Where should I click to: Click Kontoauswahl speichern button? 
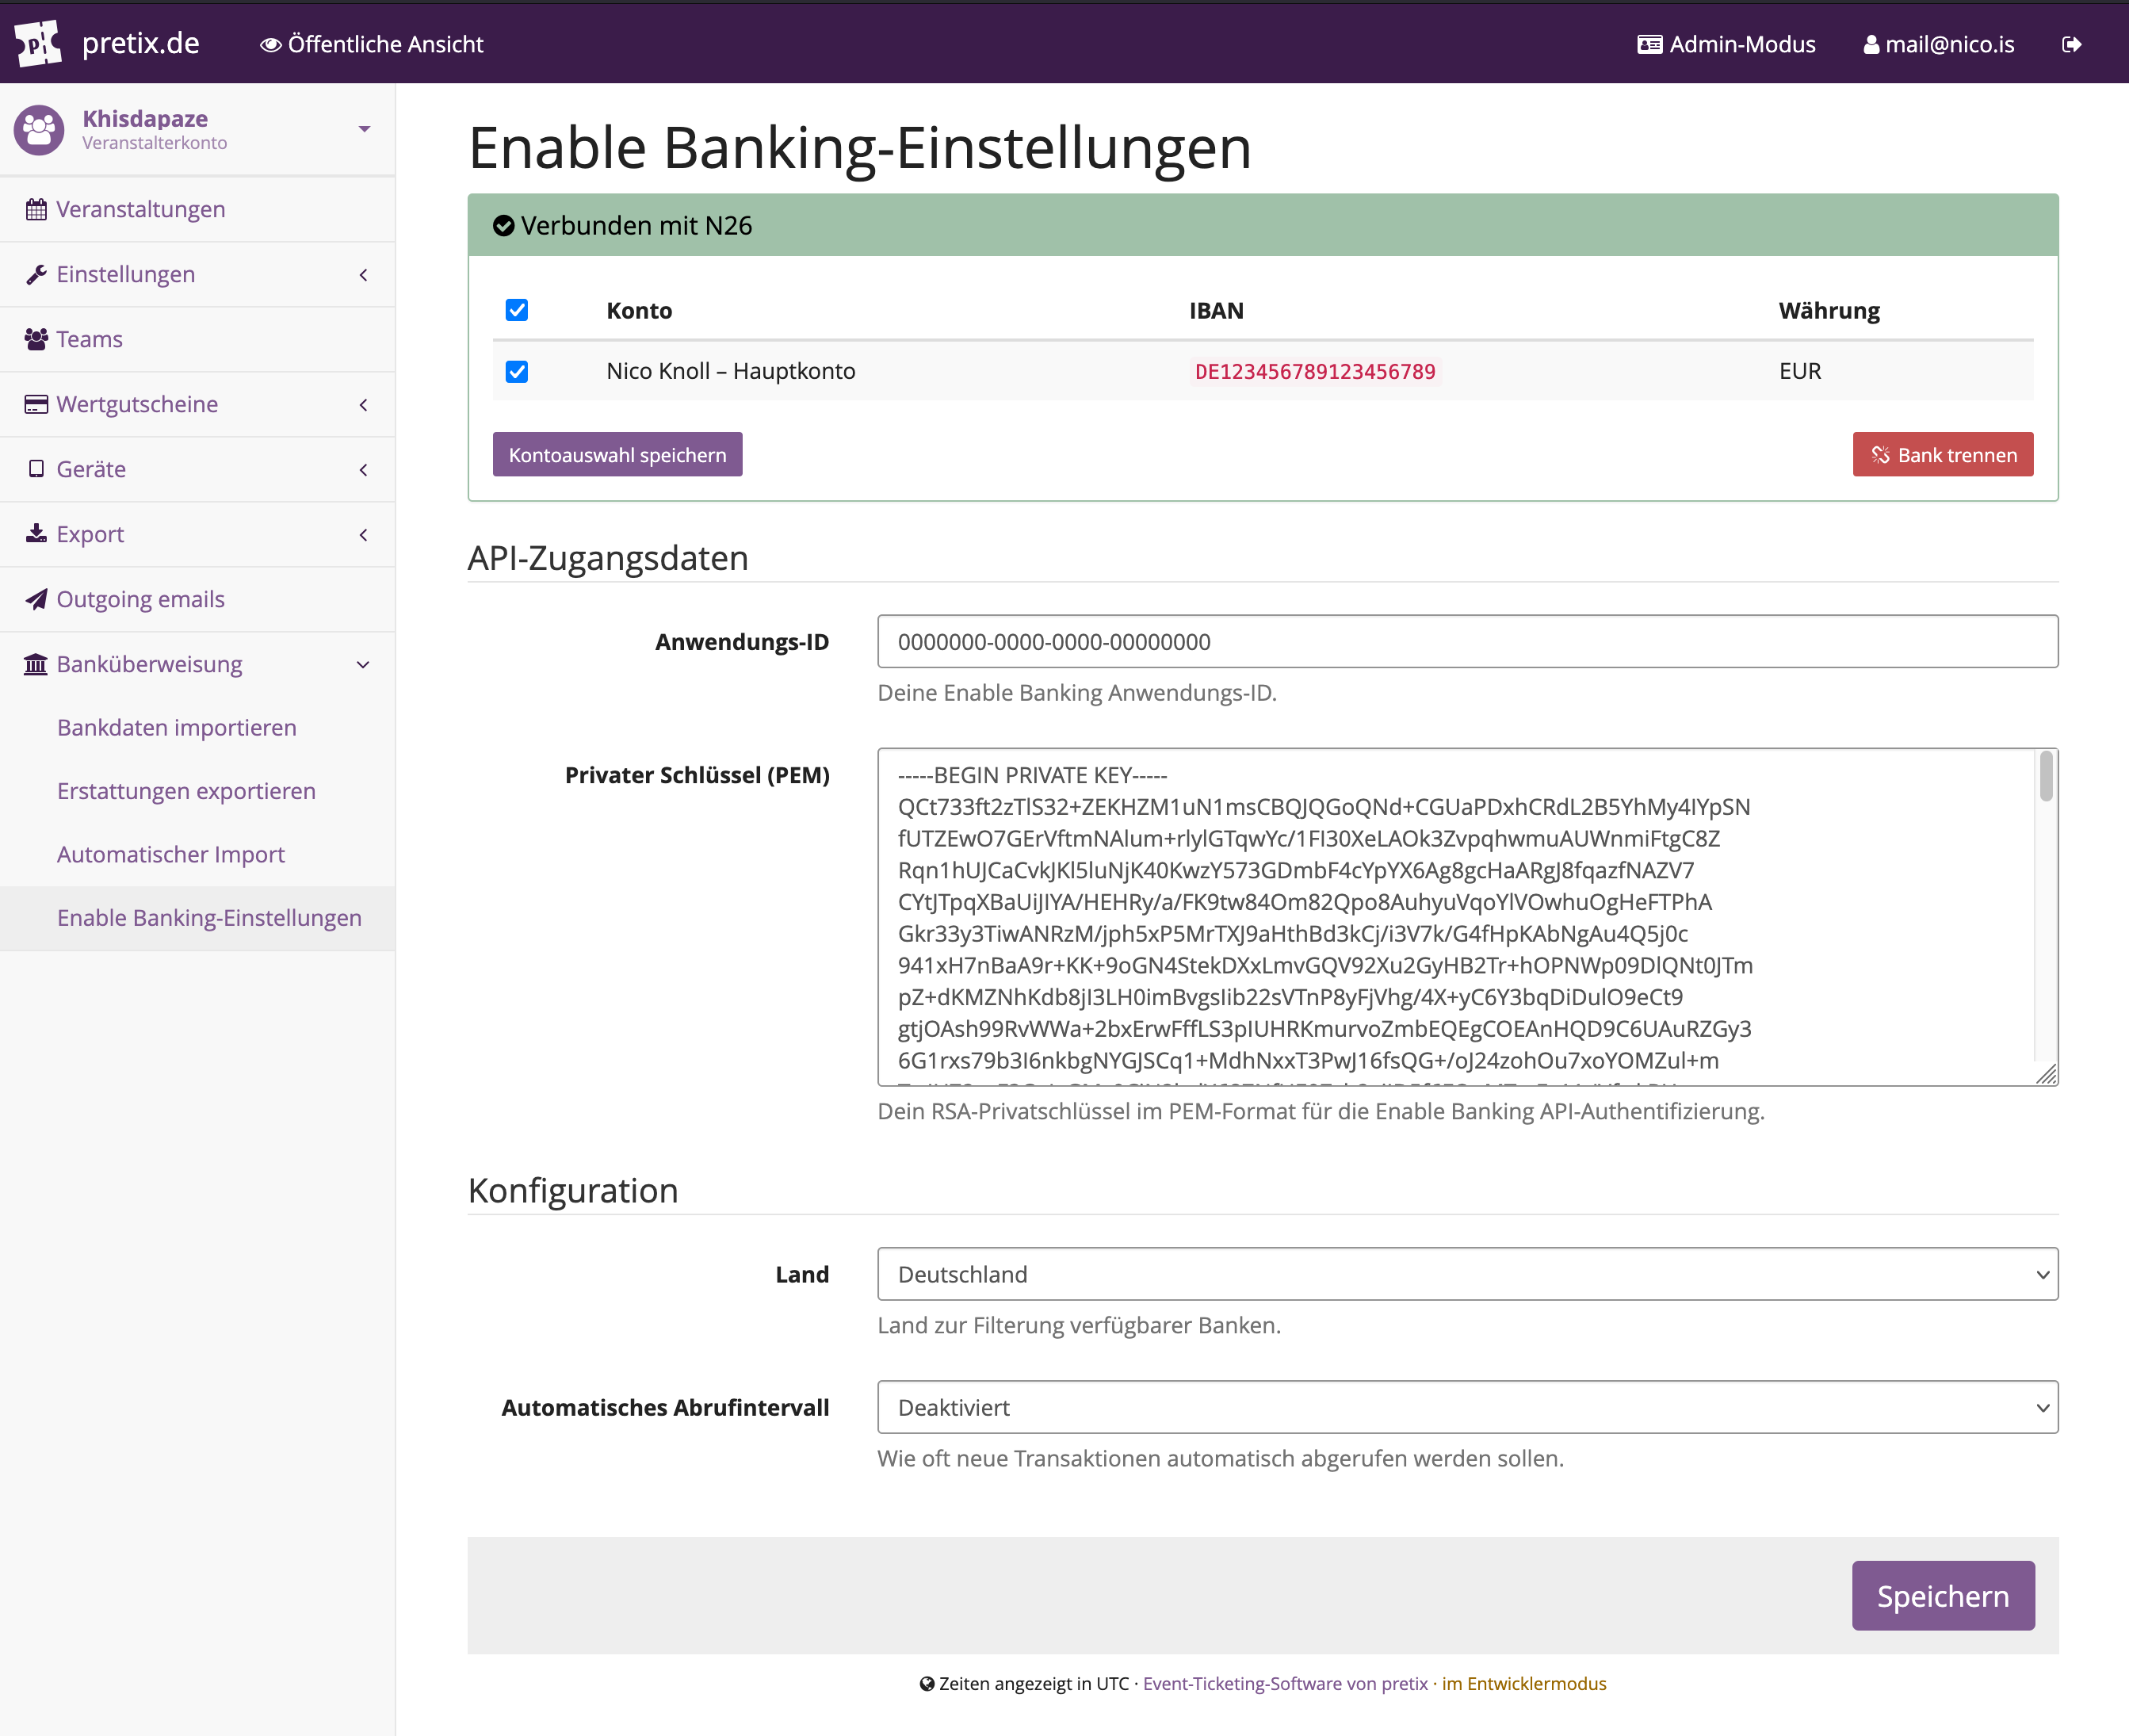tap(617, 455)
